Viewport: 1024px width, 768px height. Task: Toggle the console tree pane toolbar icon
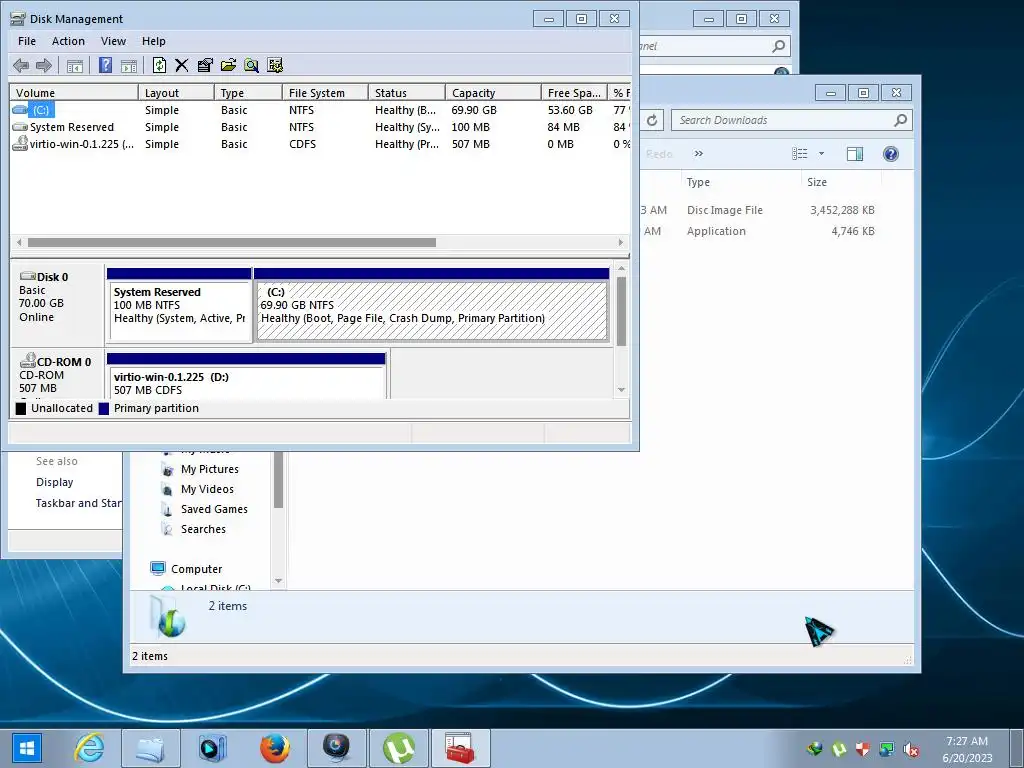[x=74, y=65]
